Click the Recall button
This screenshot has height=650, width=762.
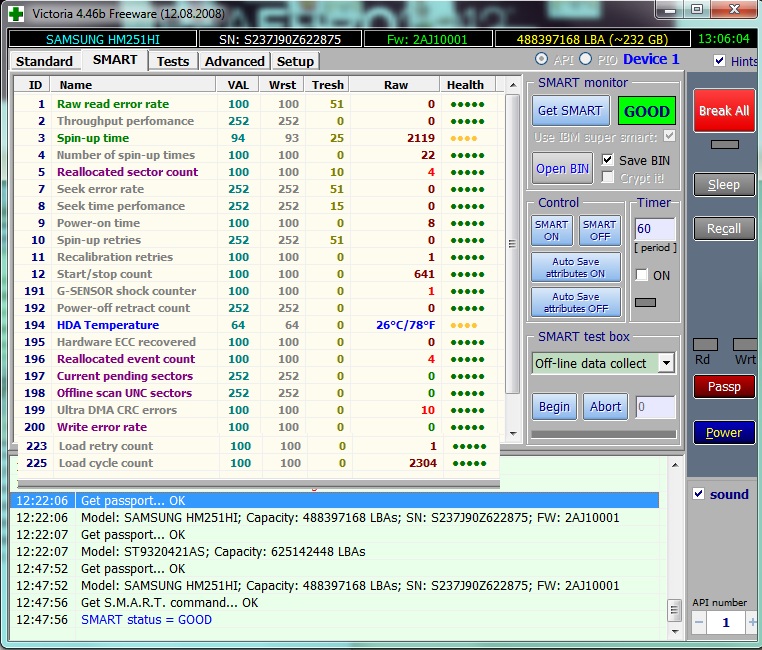coord(724,228)
